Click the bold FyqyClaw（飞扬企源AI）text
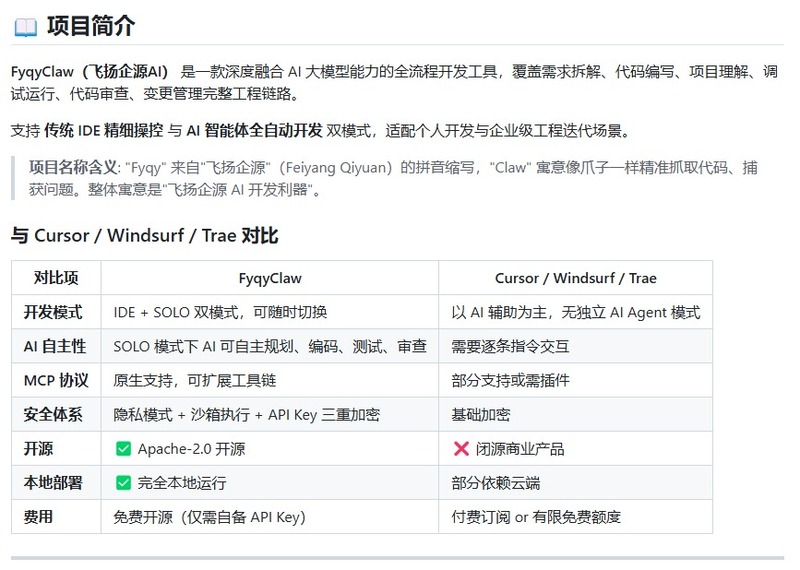 point(90,71)
